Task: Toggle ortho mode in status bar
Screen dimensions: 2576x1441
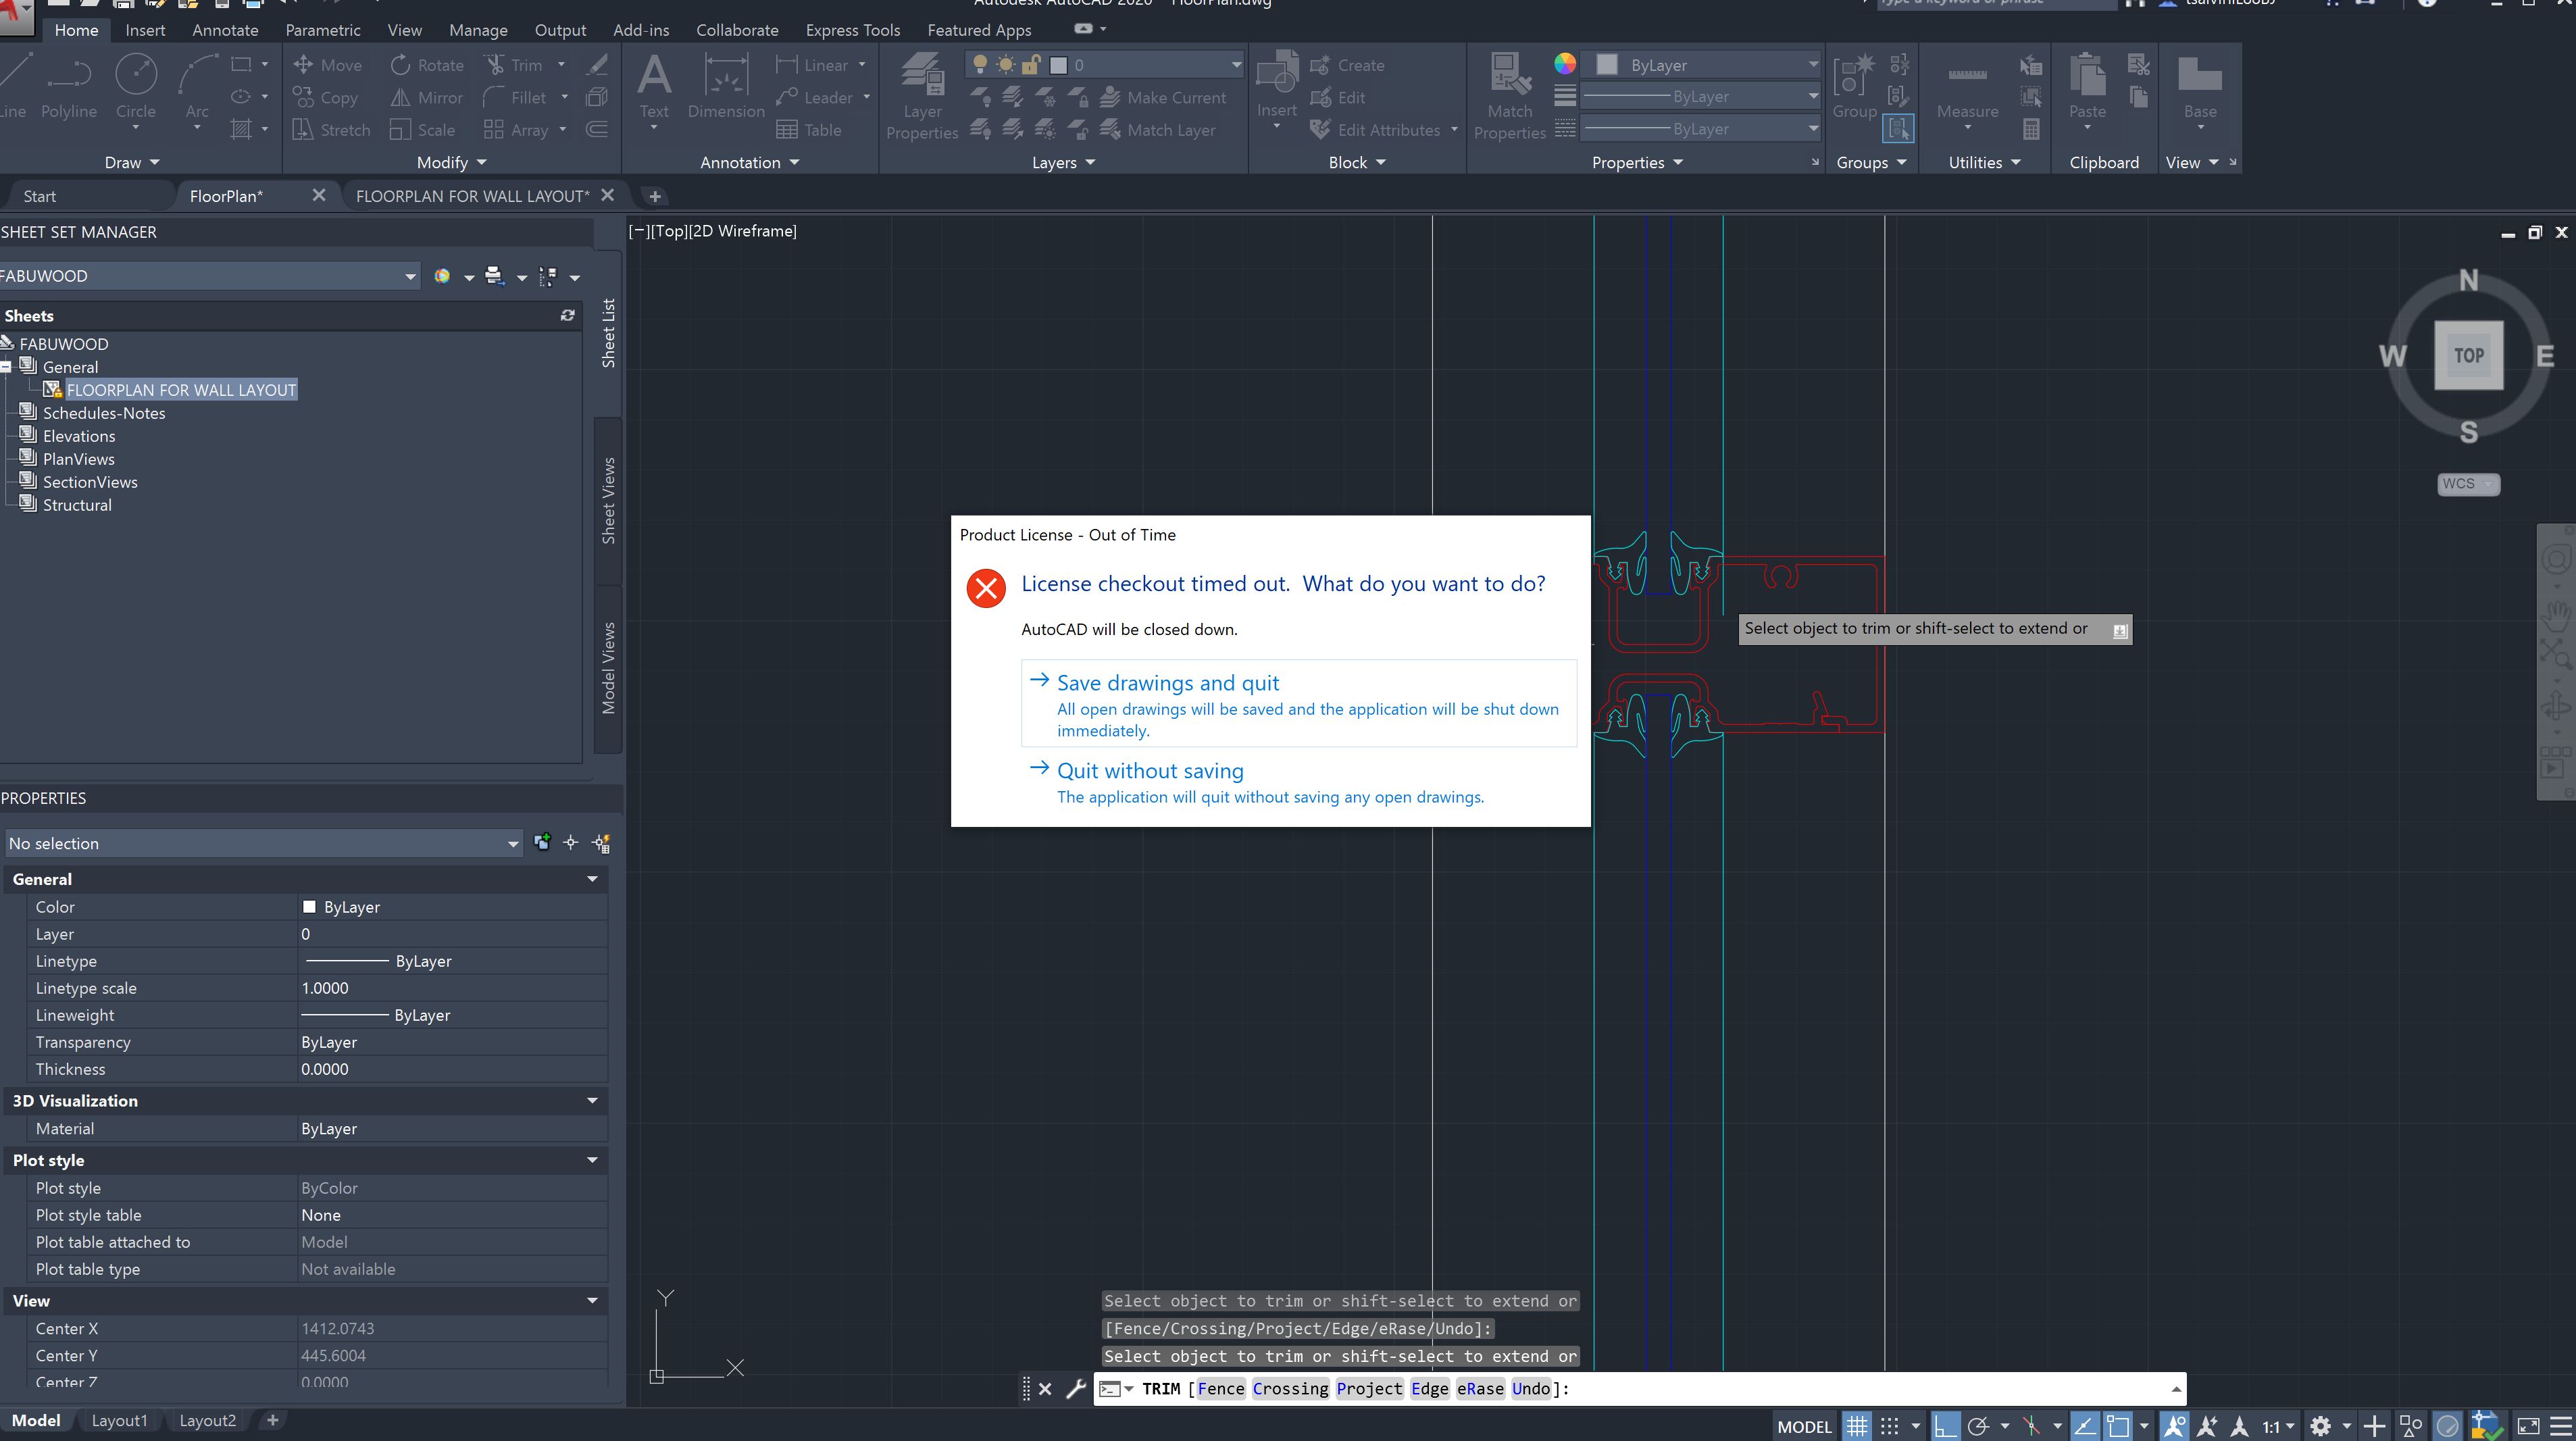Action: point(1945,1426)
